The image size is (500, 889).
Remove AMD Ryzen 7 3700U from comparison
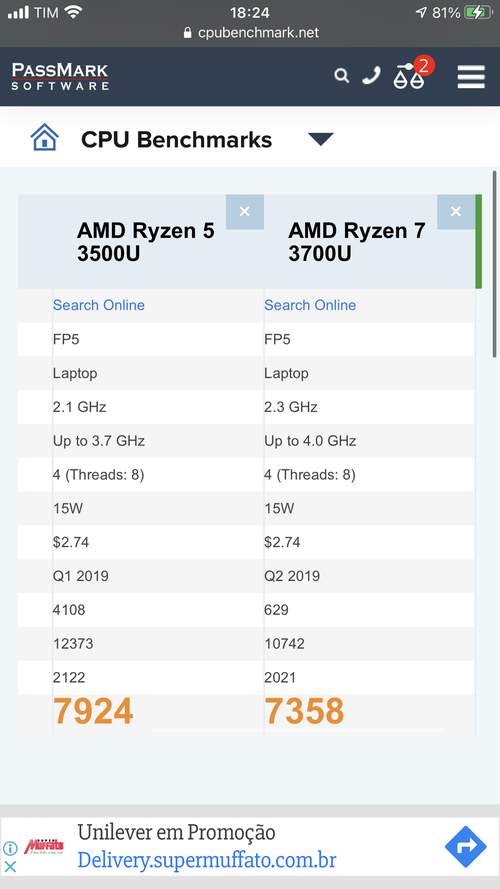tap(456, 212)
